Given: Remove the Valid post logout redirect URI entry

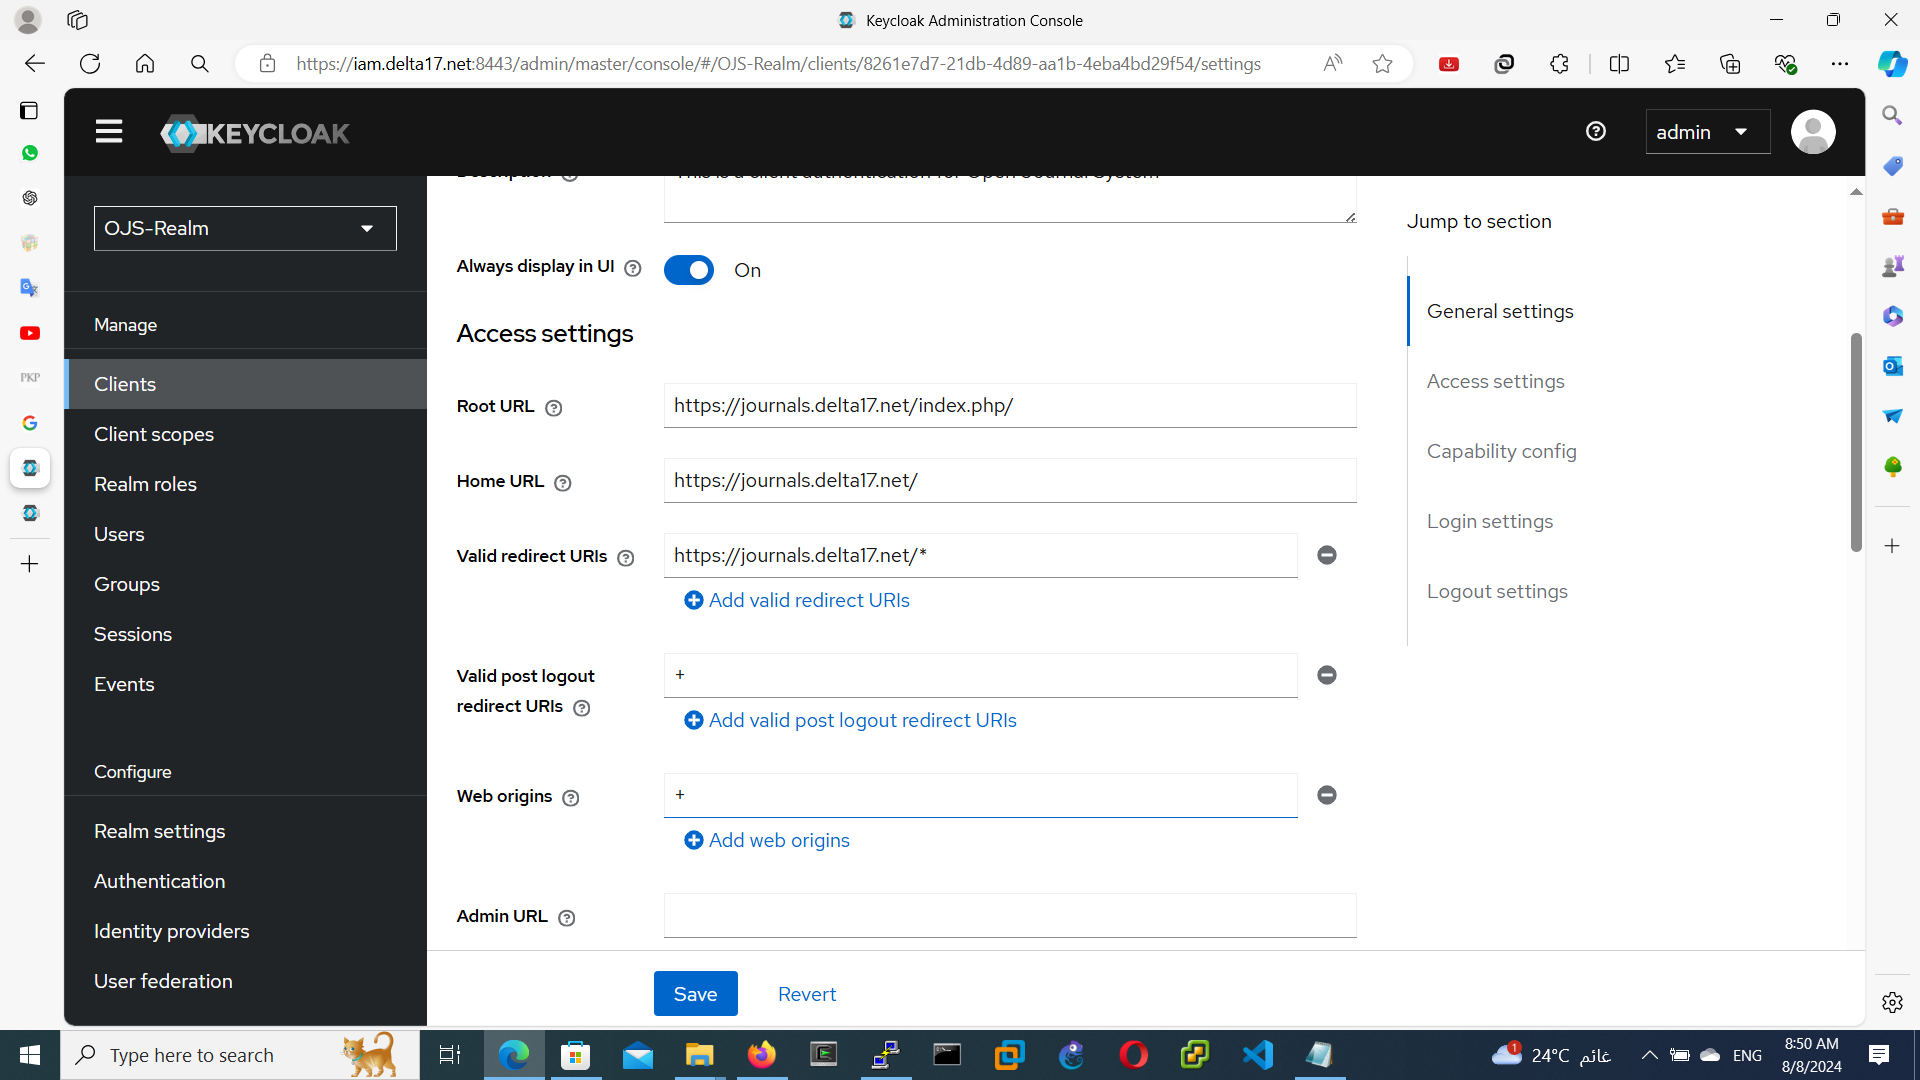Looking at the screenshot, I should tap(1327, 675).
